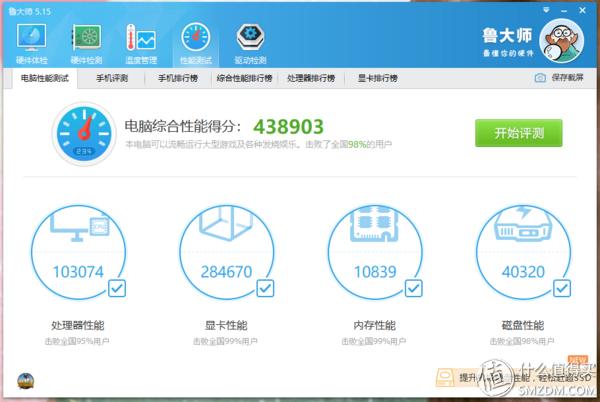
Task: Click the 鲁大师 5.15 window title
Action: [x=29, y=11]
